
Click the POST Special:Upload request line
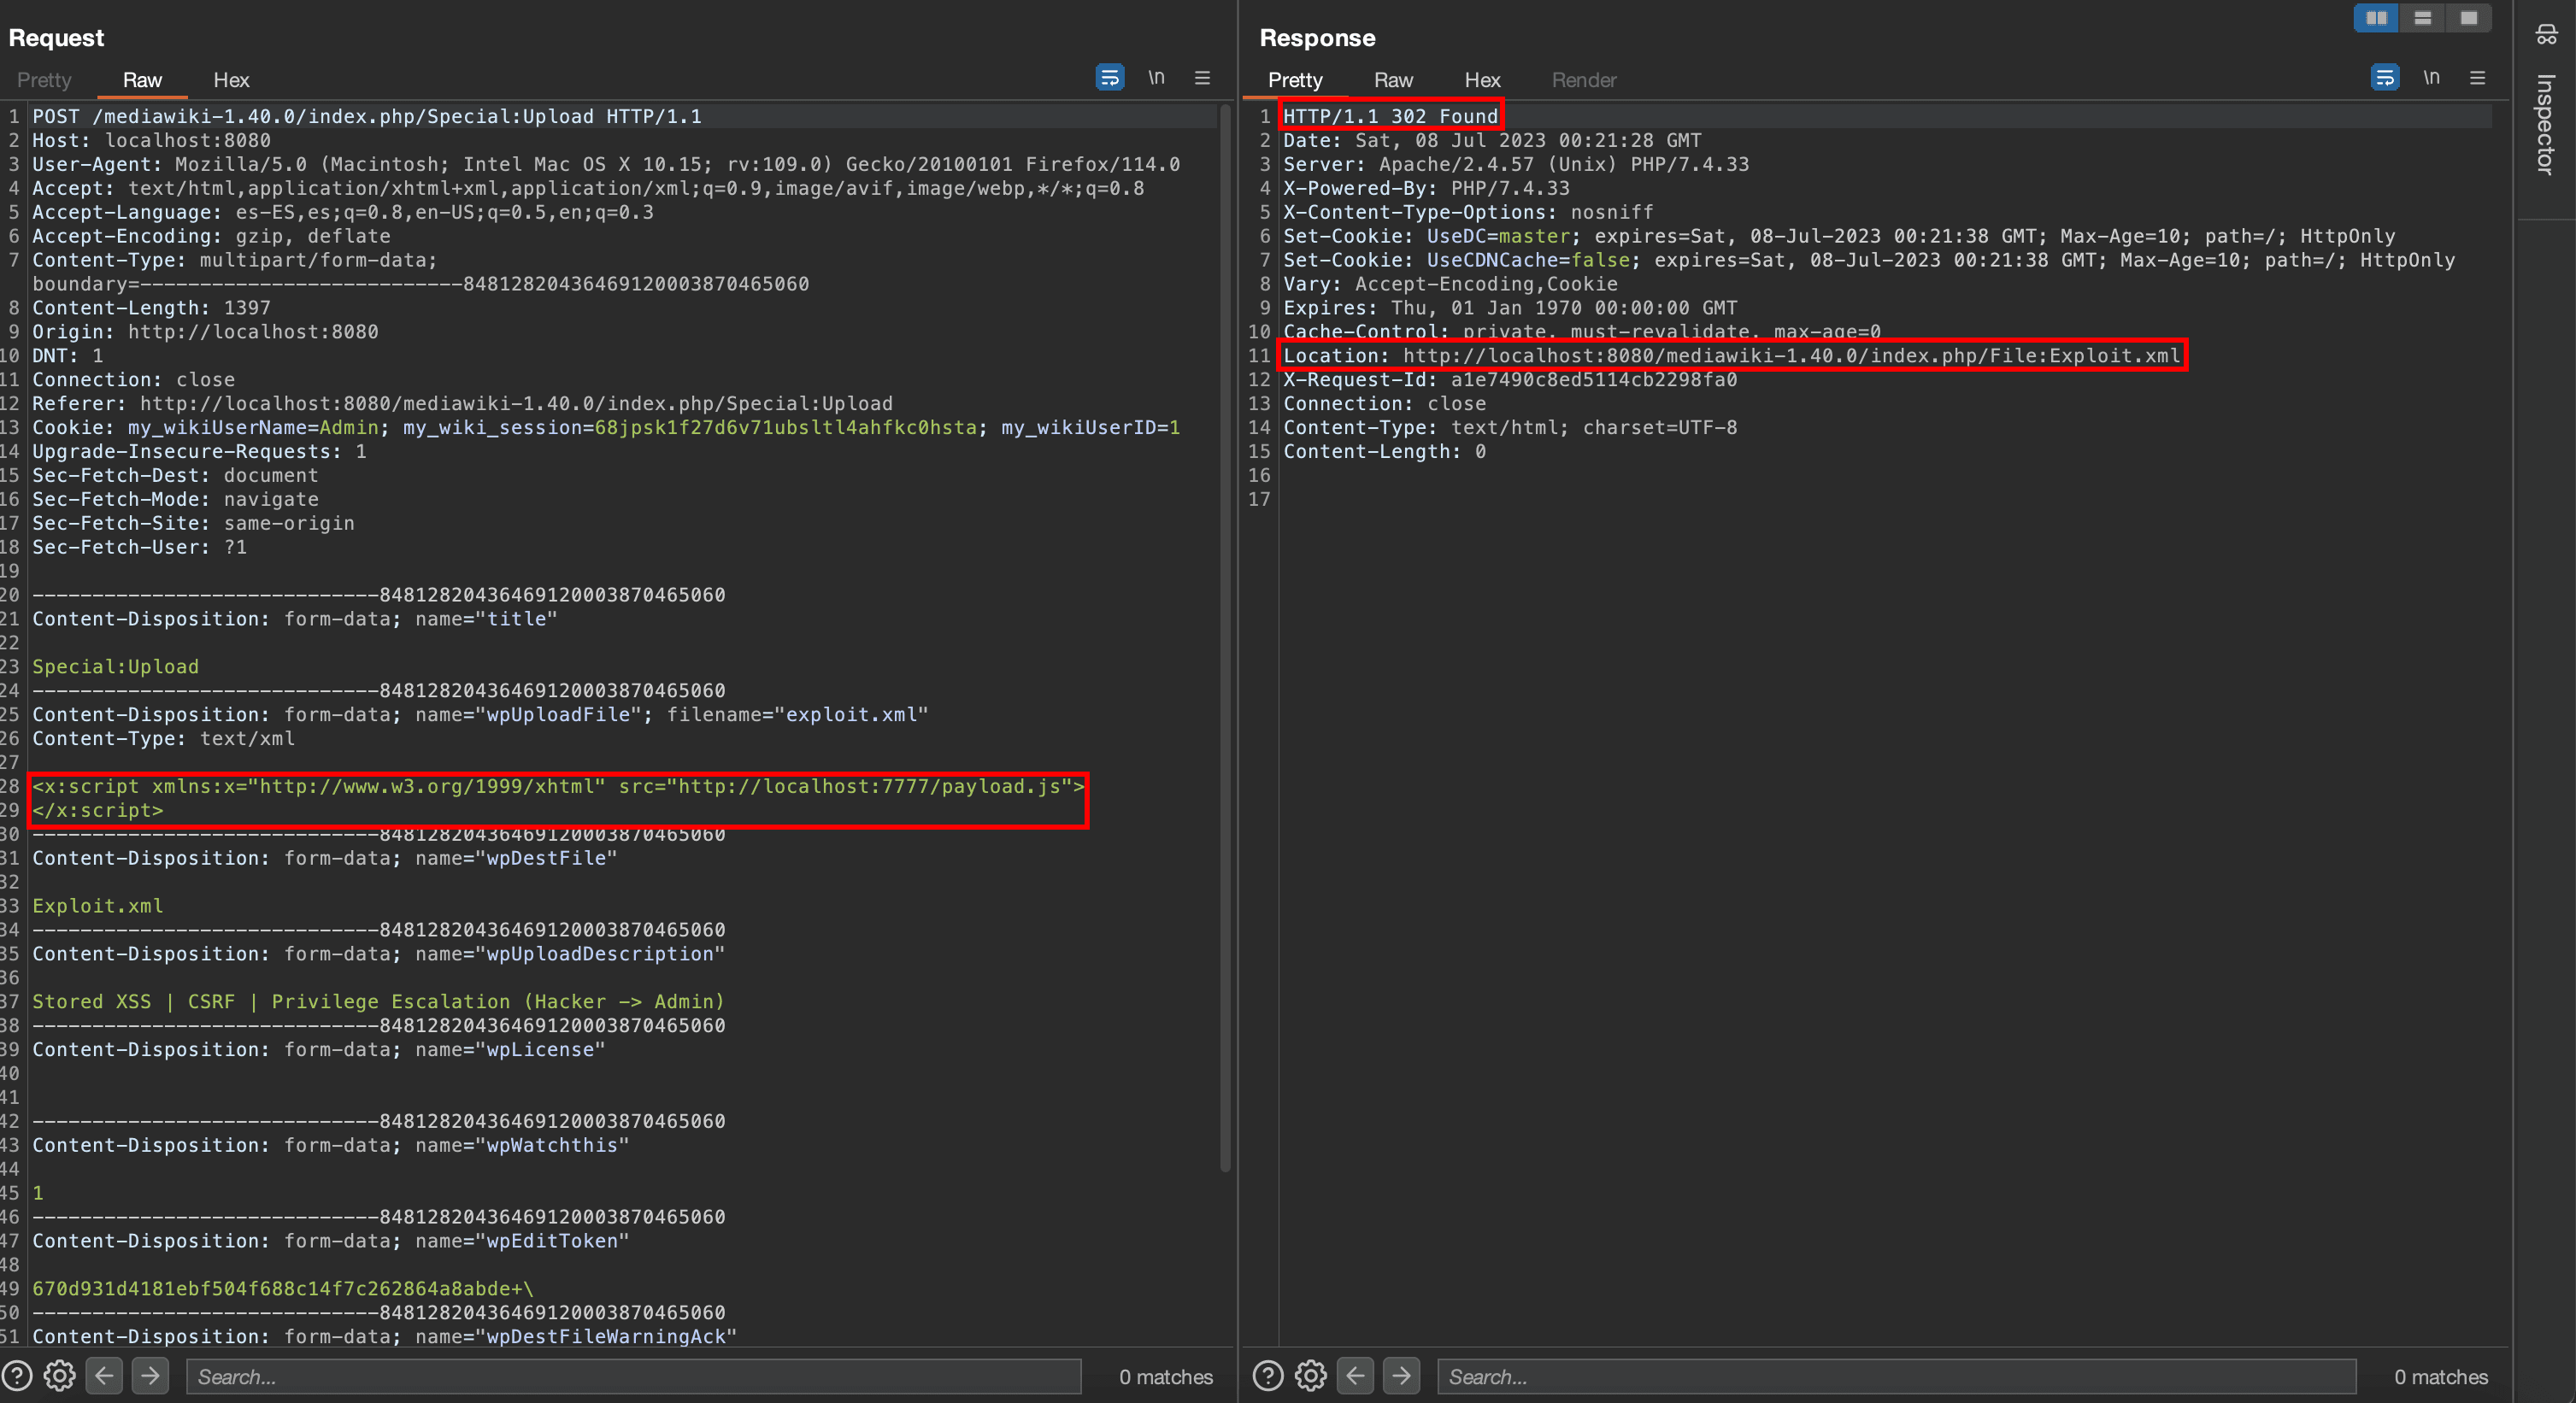(x=367, y=116)
